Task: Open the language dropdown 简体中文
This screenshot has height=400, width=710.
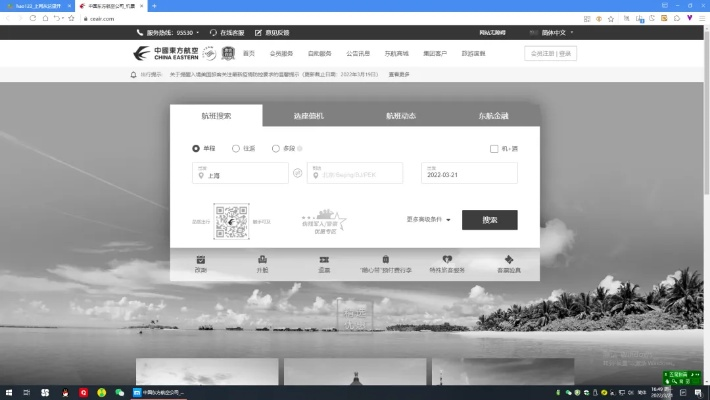Action: tap(552, 33)
